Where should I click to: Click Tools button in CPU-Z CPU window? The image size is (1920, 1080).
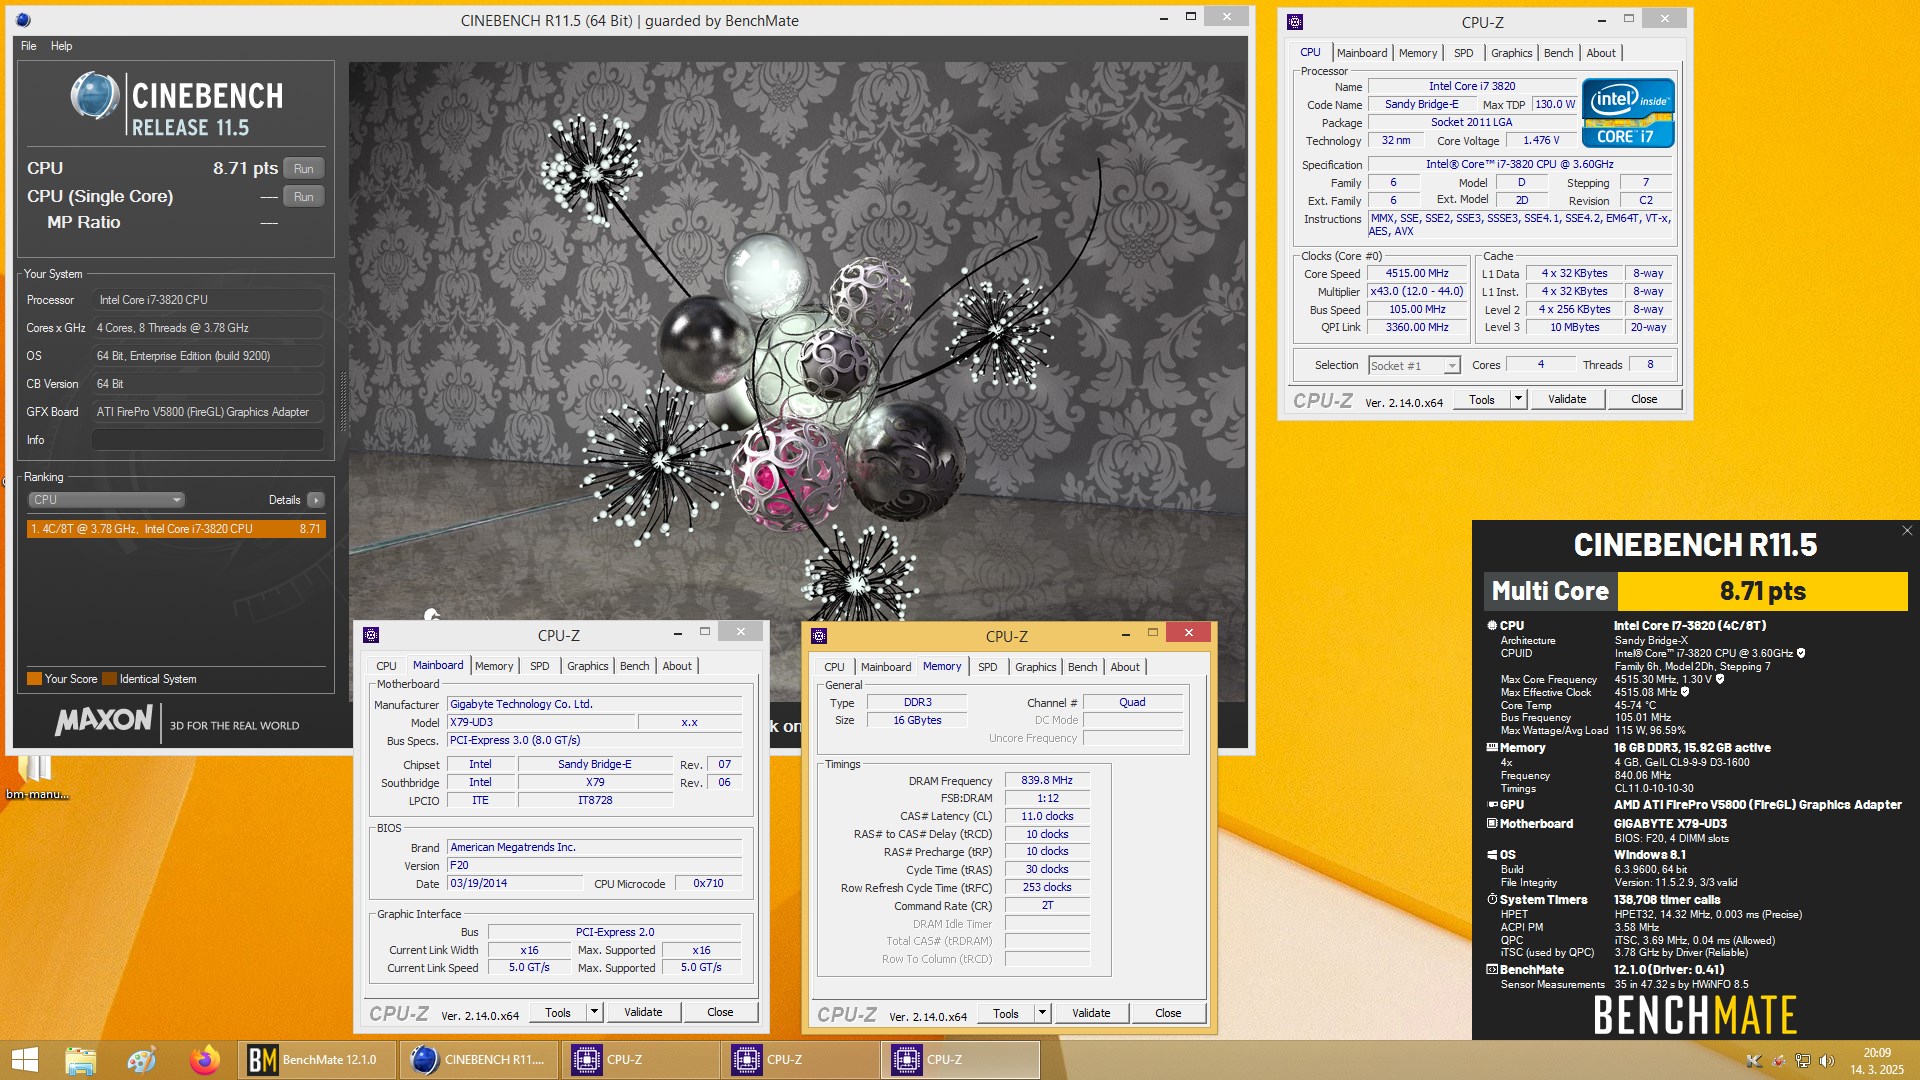click(1482, 399)
